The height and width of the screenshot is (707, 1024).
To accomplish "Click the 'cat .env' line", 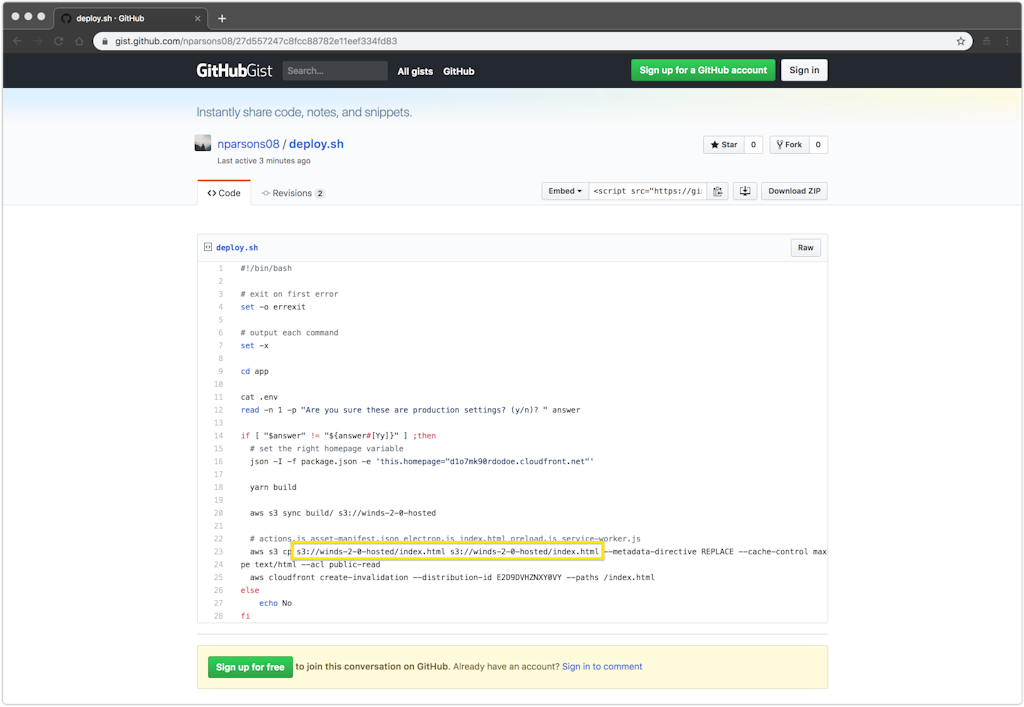I will pos(259,397).
